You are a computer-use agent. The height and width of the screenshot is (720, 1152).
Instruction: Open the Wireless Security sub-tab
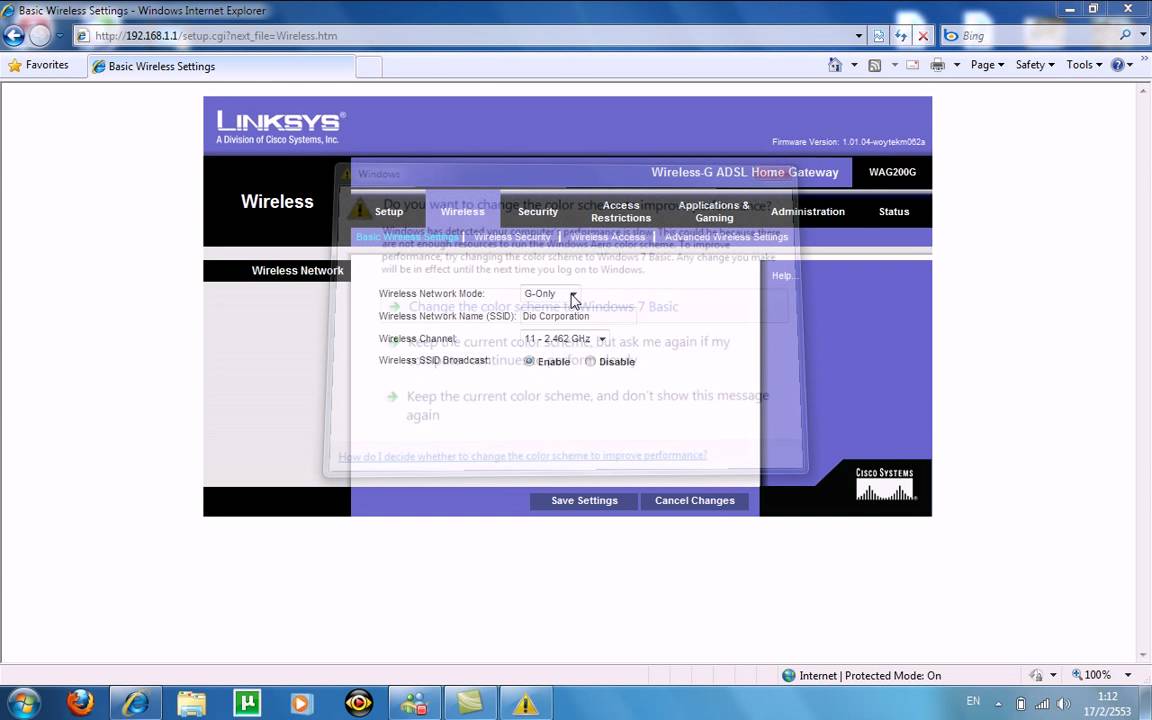[512, 237]
